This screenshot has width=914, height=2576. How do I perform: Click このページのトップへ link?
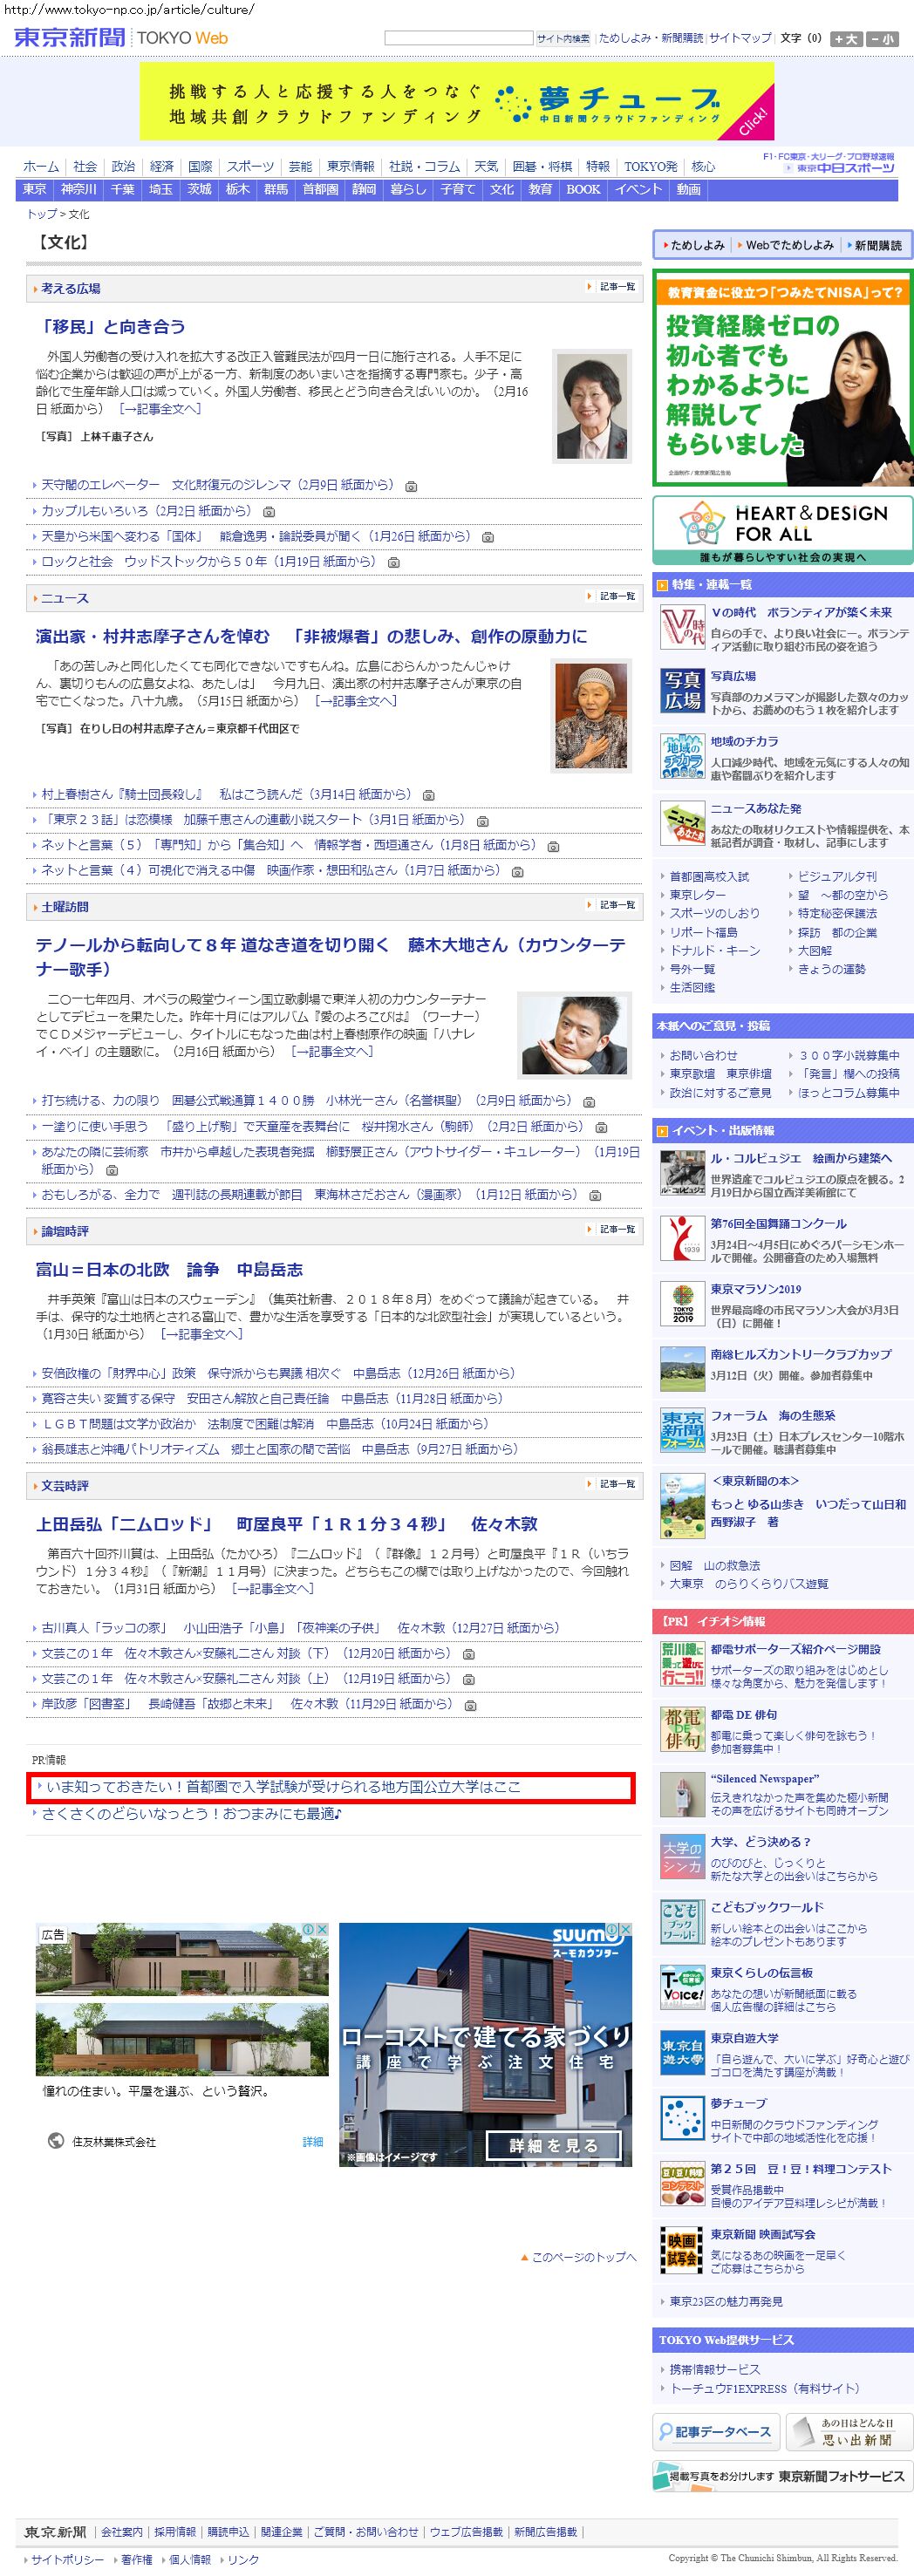(578, 2257)
